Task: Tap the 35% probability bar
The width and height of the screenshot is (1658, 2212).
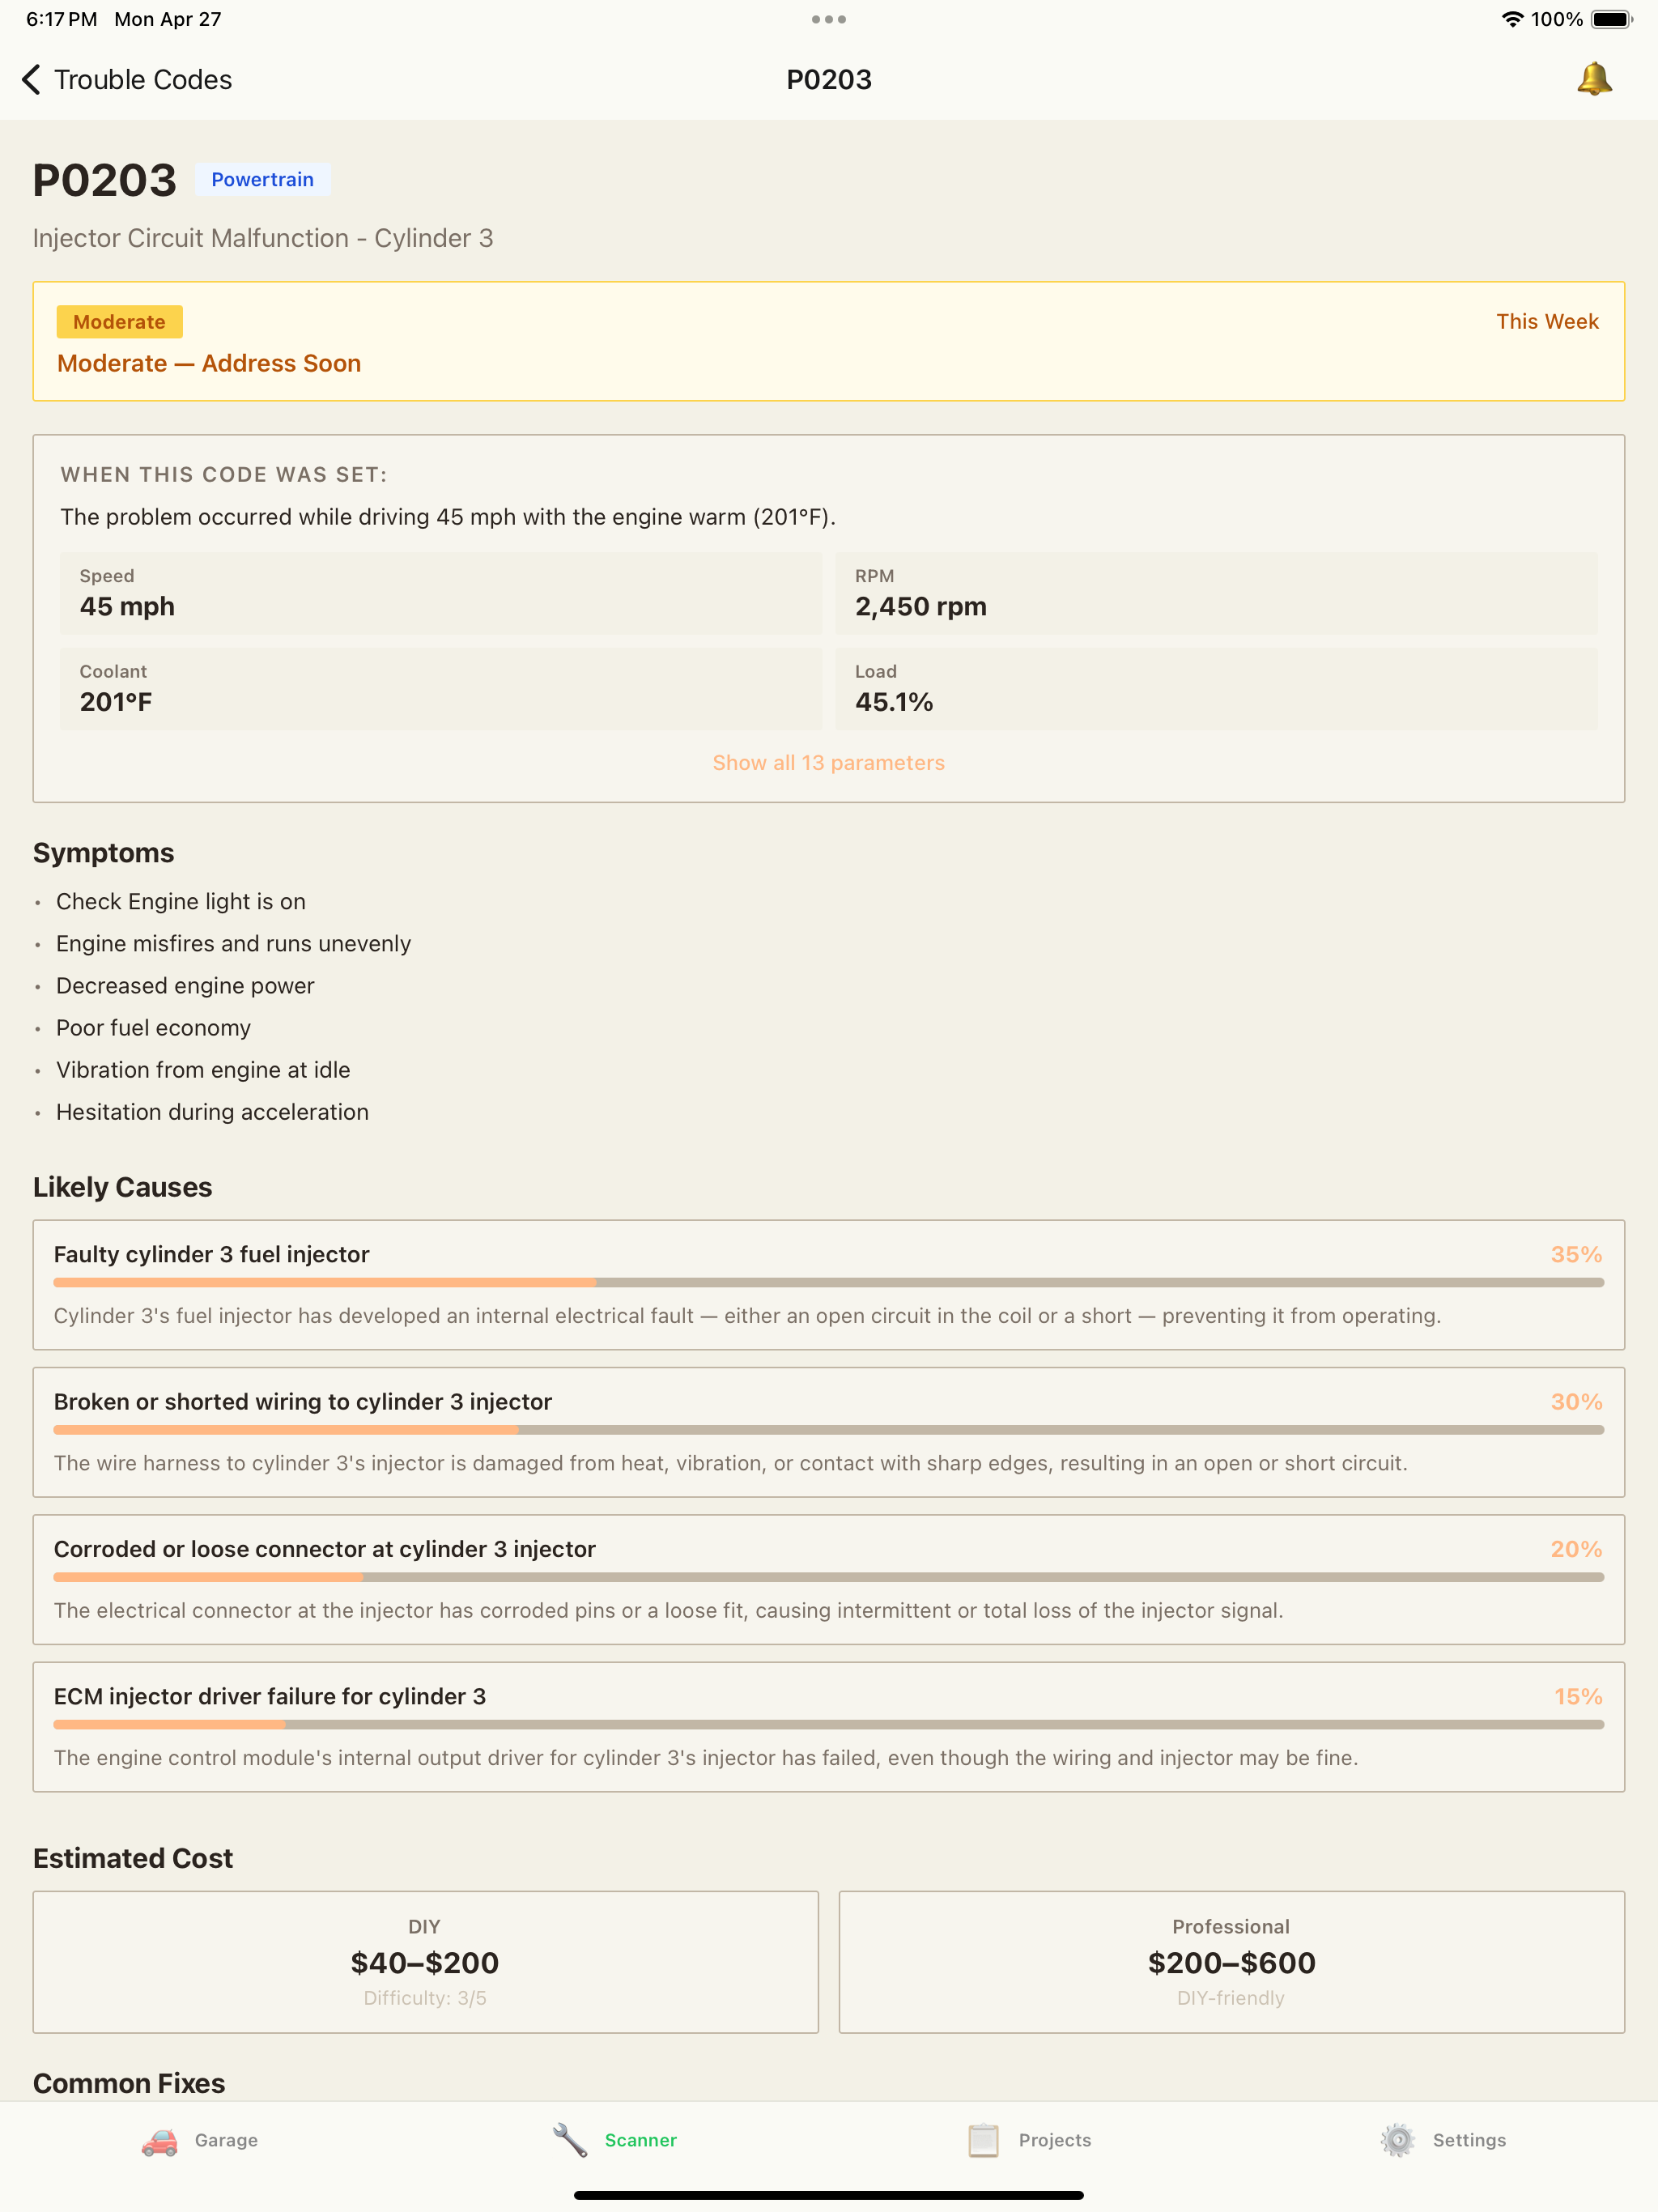Action: click(829, 1282)
